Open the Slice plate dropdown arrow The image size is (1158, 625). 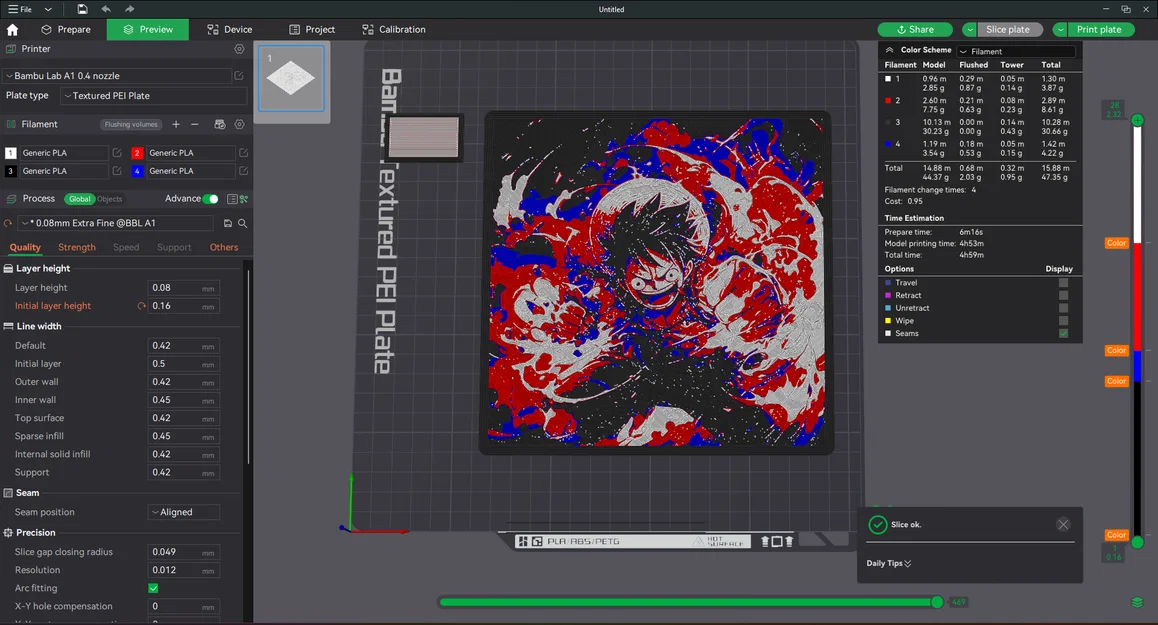(970, 30)
